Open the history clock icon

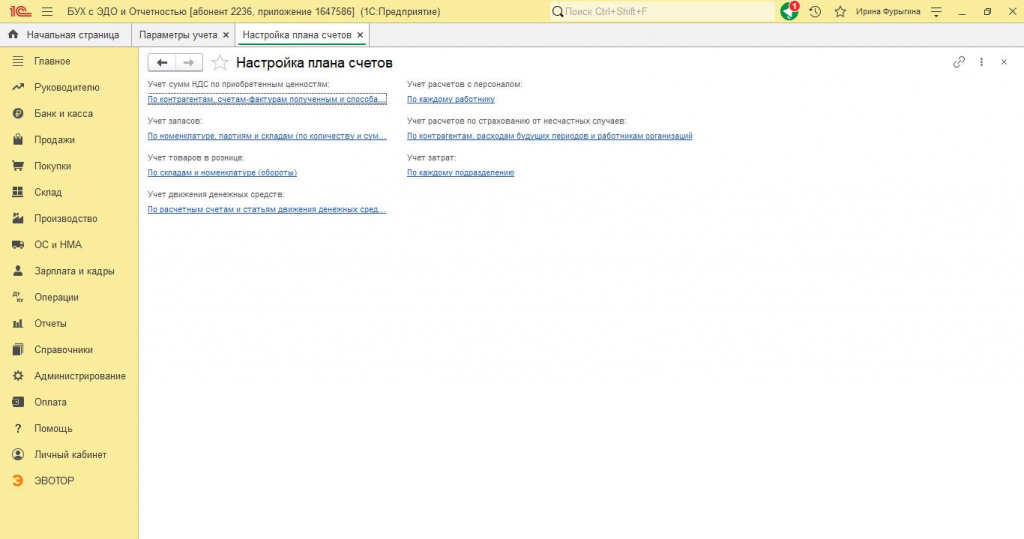coord(815,12)
